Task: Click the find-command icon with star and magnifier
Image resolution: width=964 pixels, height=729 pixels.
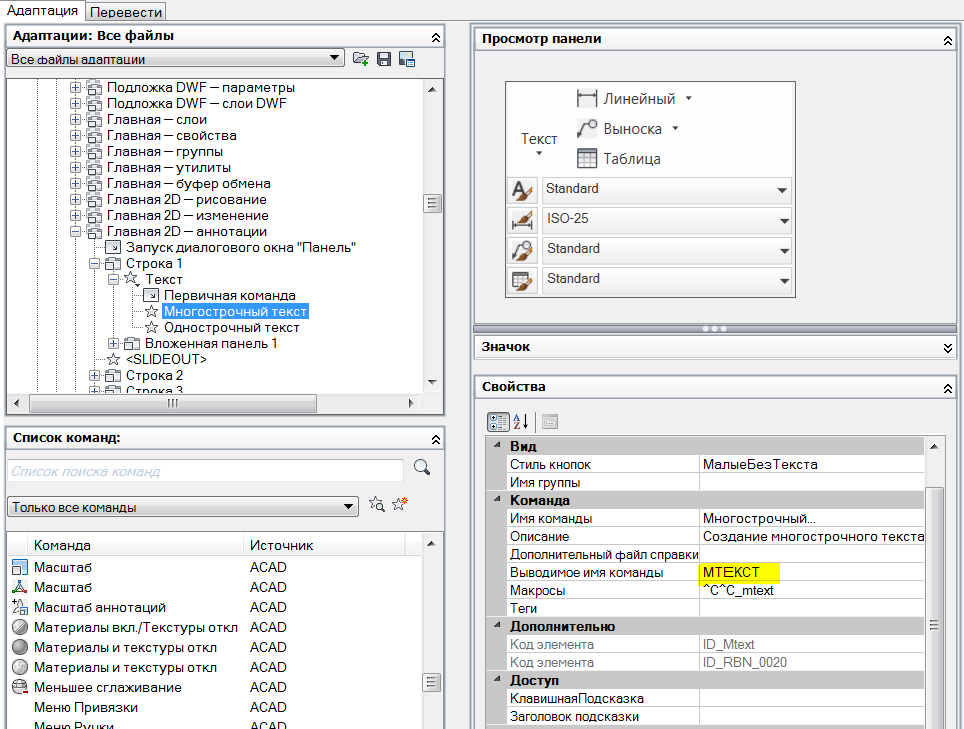Action: pyautogui.click(x=377, y=504)
